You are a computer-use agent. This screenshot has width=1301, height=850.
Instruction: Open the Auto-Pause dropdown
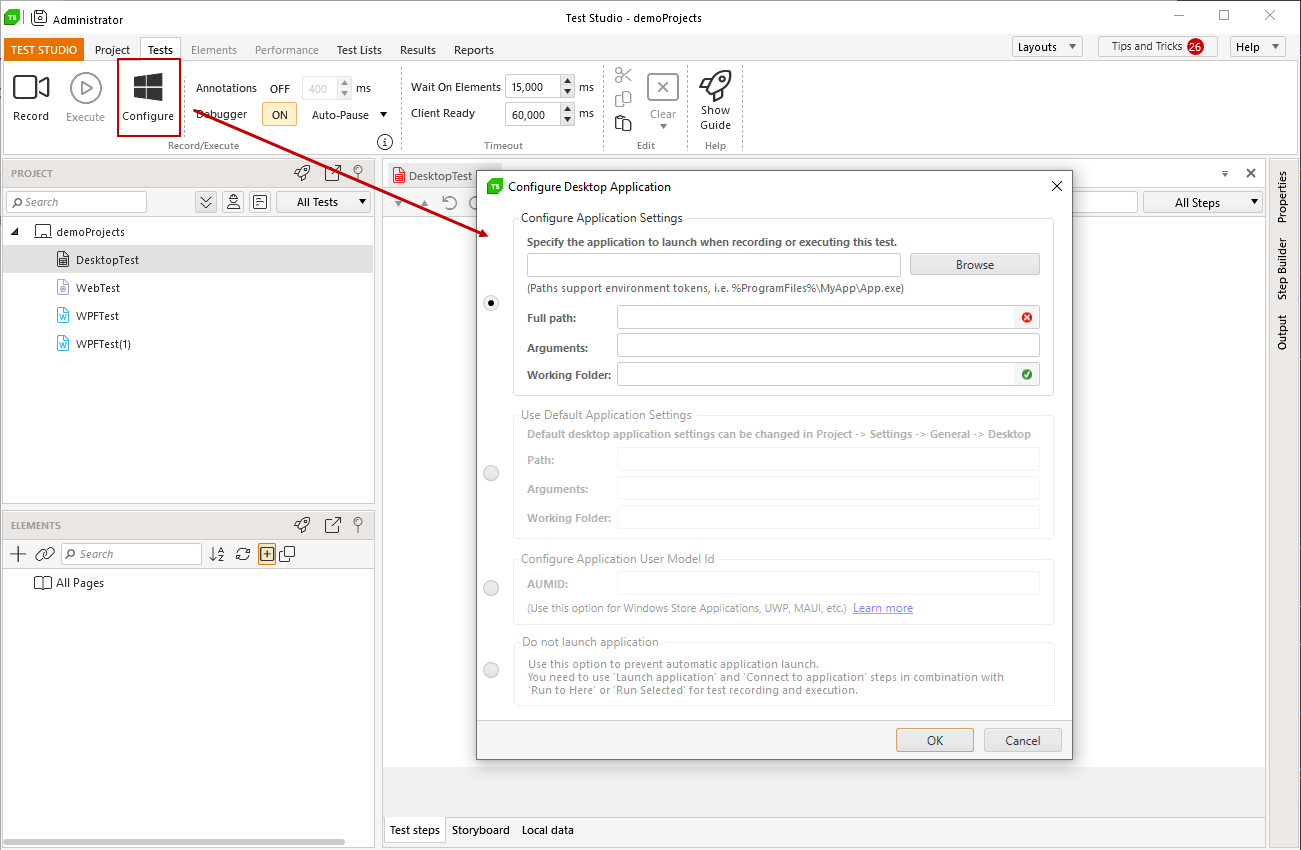[383, 114]
